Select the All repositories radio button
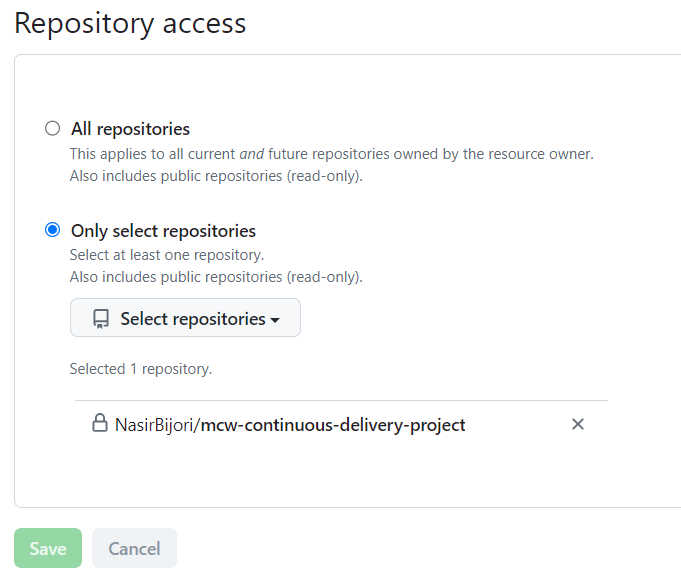 pos(53,129)
